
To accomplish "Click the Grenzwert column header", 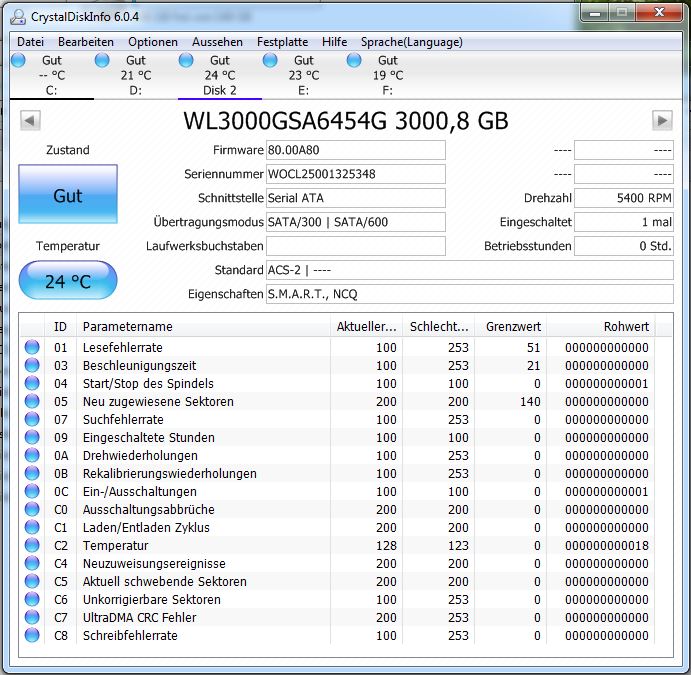I will 511,326.
